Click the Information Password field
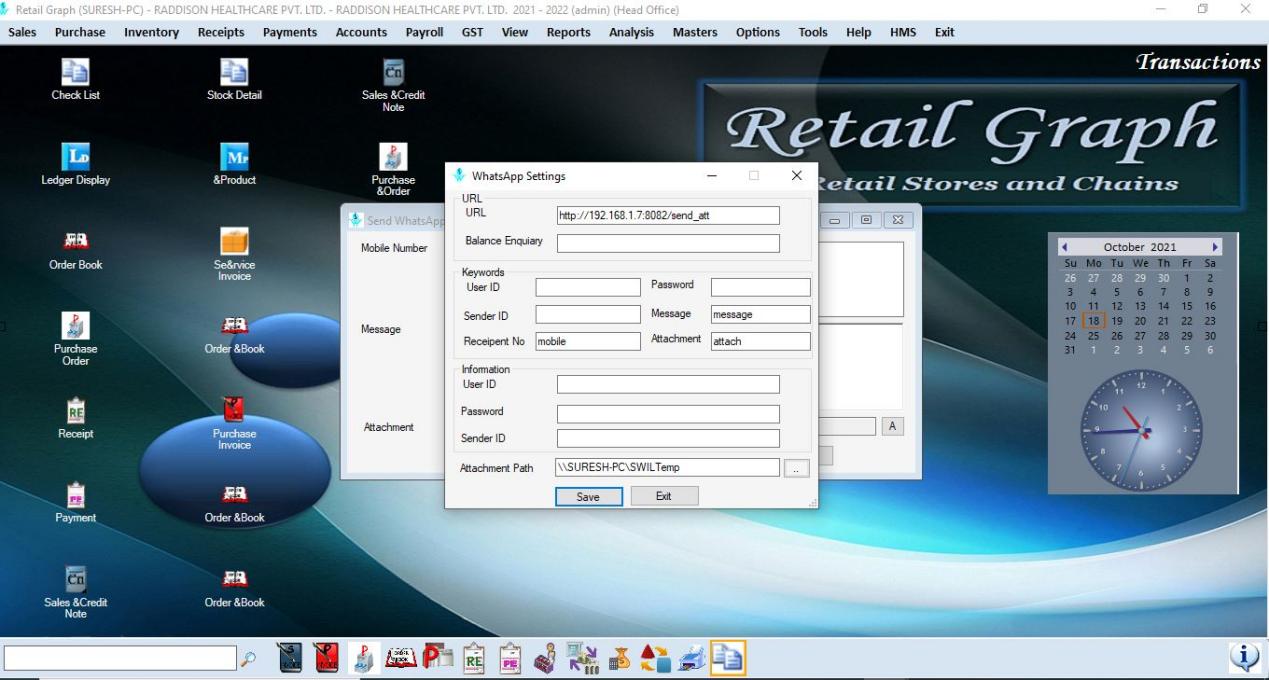 click(668, 414)
